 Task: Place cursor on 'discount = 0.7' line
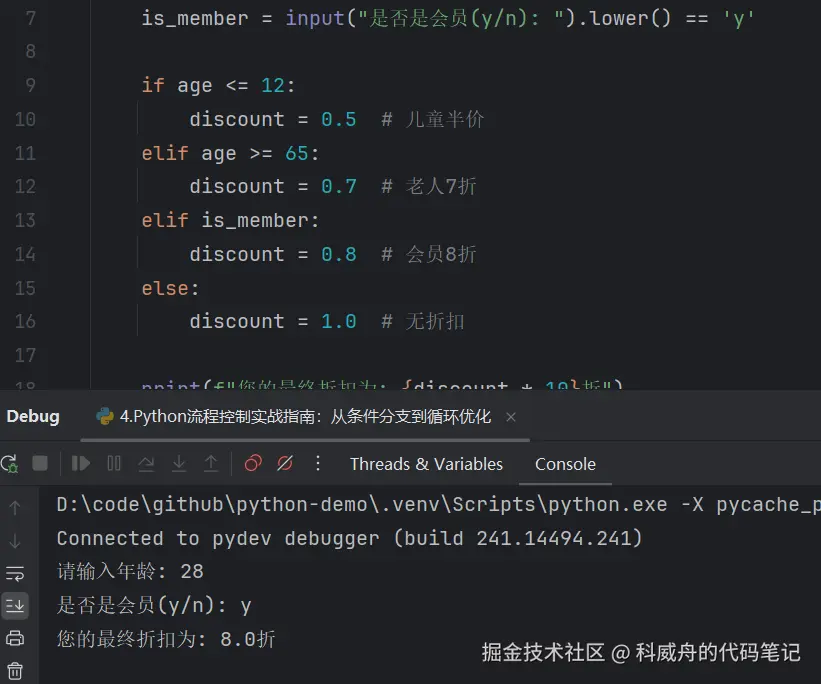(x=273, y=186)
